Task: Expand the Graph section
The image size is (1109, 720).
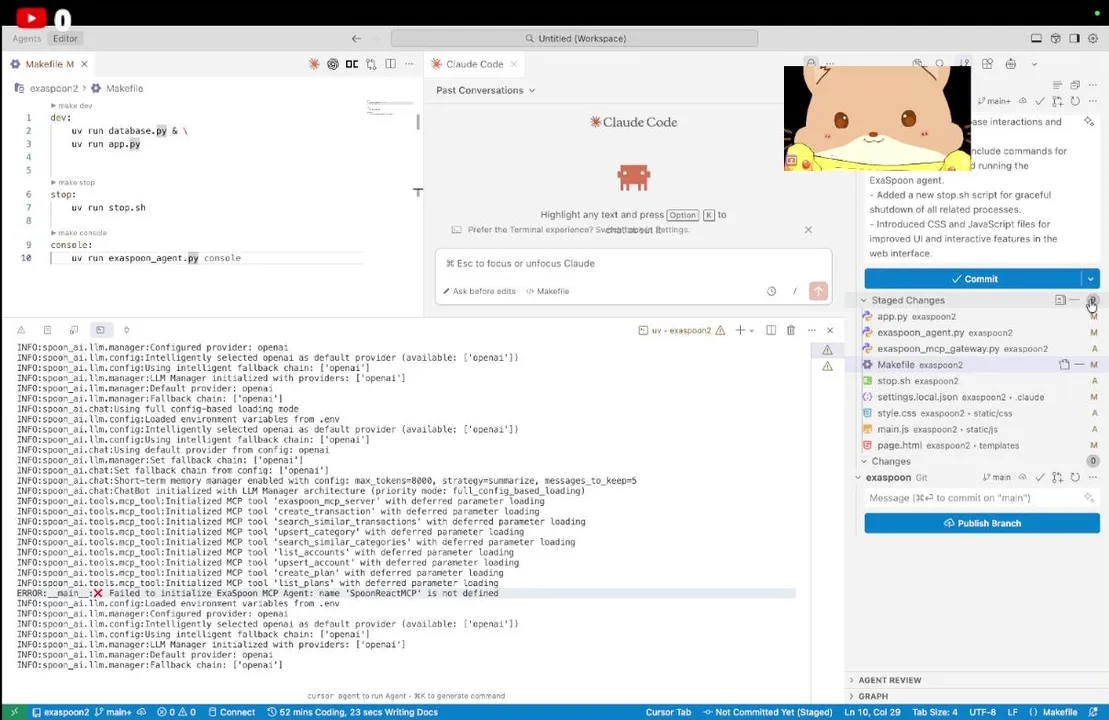Action: 873,697
